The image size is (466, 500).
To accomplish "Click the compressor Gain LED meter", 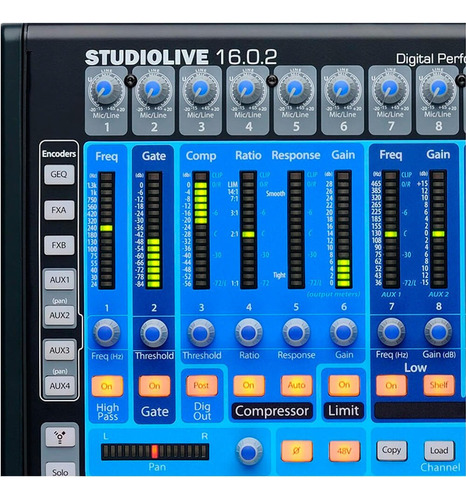I will 343,229.
